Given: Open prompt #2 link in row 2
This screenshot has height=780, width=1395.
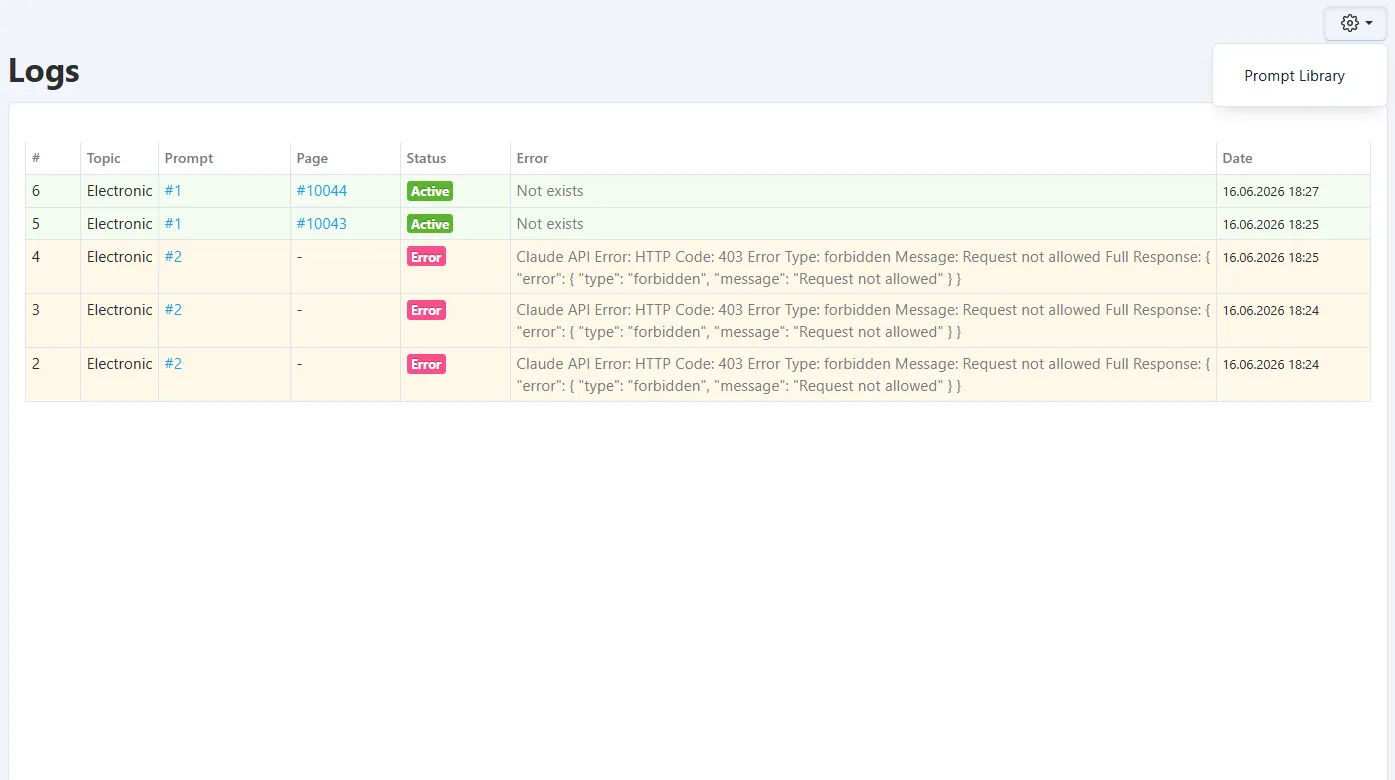Looking at the screenshot, I should [x=173, y=364].
